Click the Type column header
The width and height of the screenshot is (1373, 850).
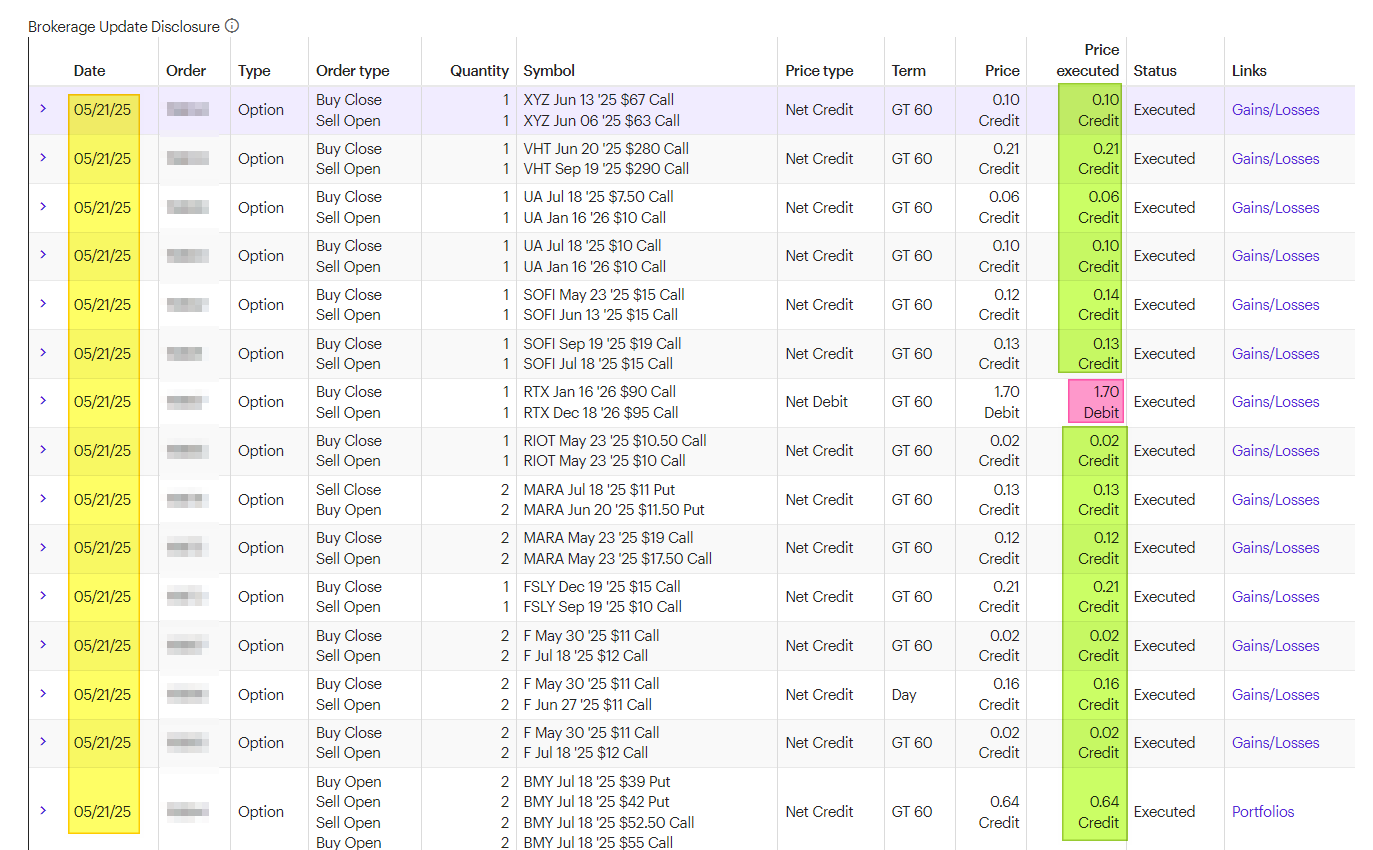click(254, 71)
